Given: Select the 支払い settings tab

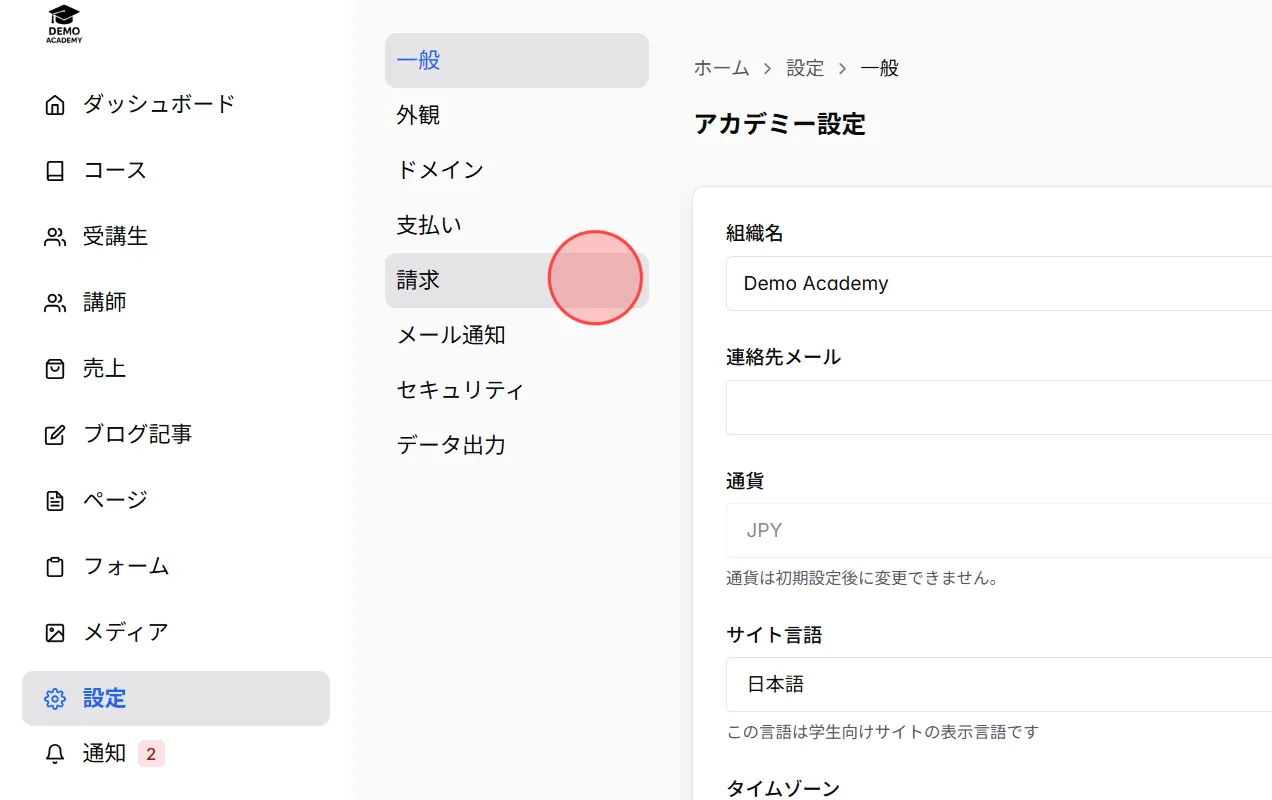Looking at the screenshot, I should pos(517,225).
